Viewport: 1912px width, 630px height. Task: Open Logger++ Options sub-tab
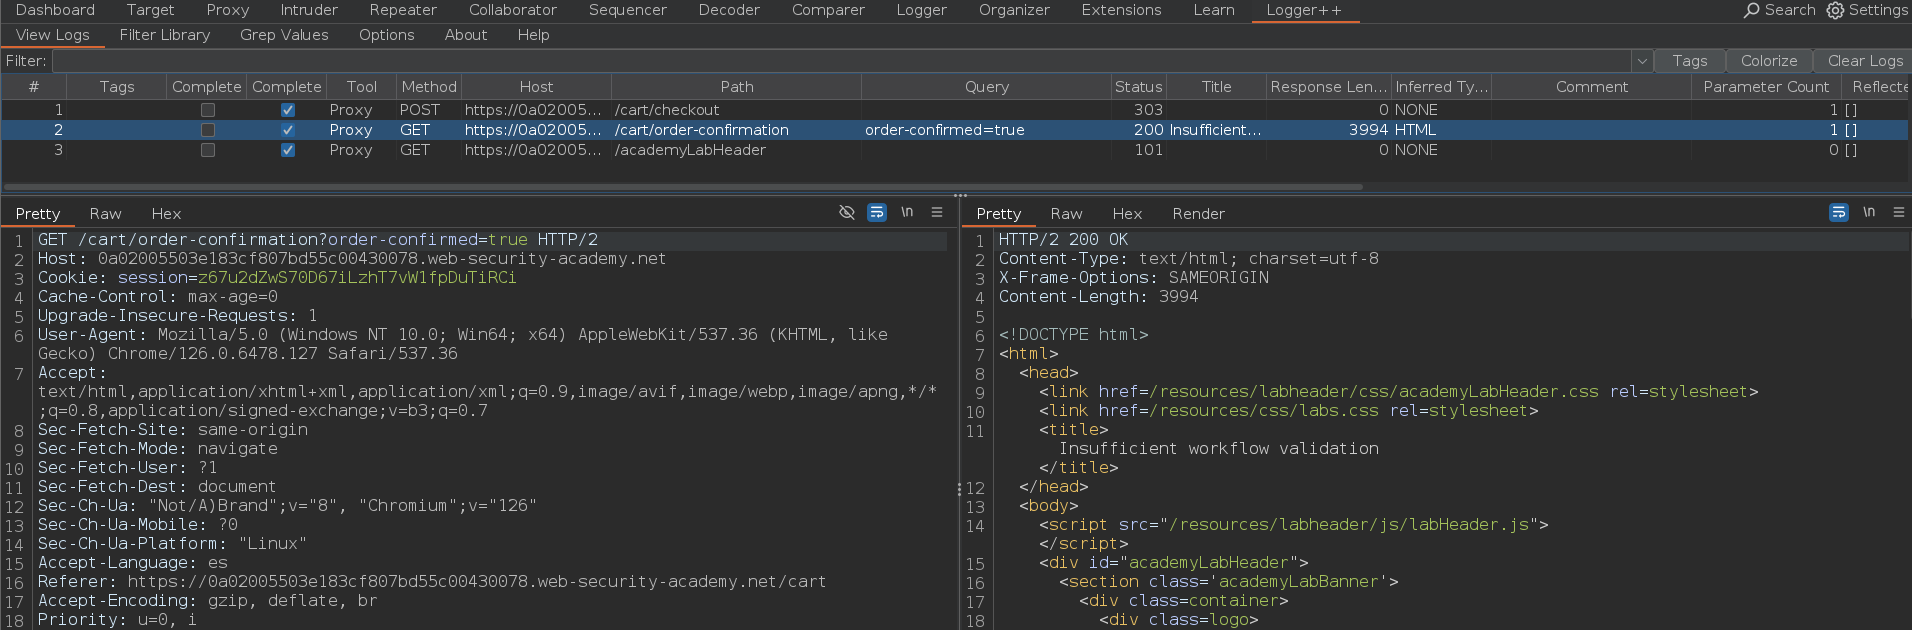(x=387, y=35)
